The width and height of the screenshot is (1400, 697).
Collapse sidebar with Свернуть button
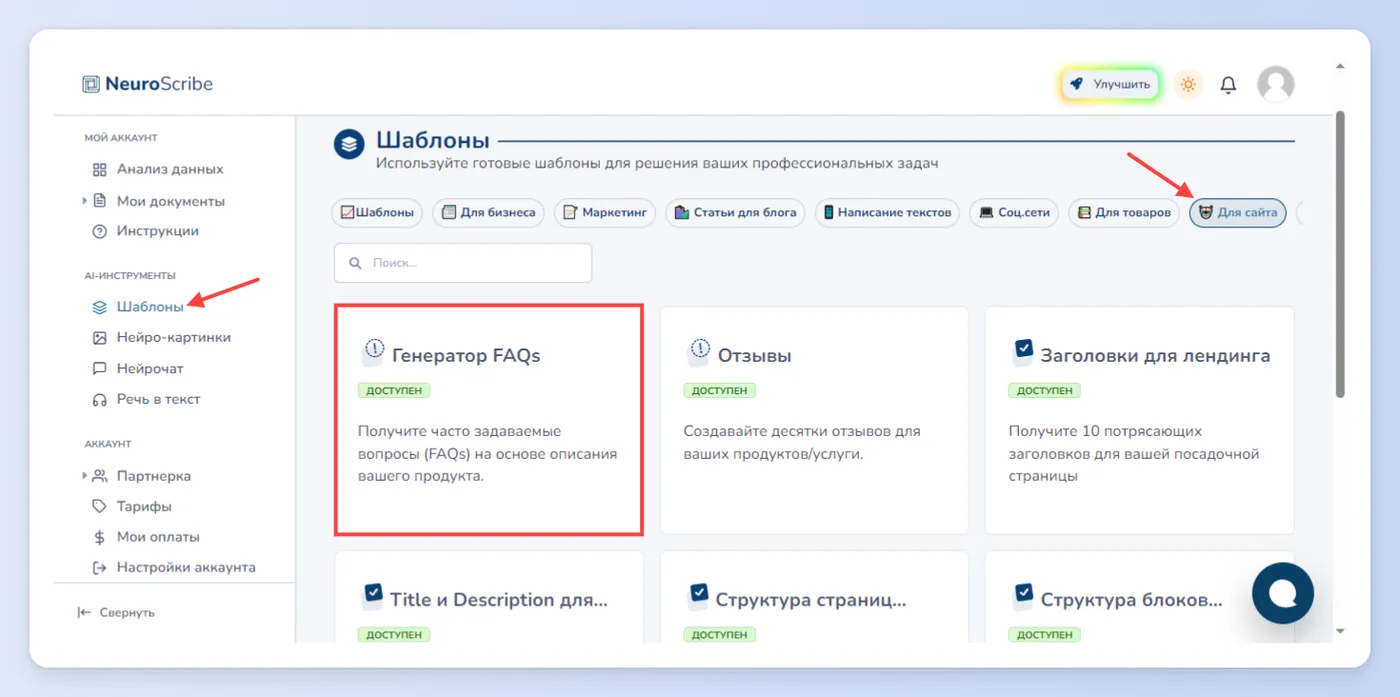click(x=116, y=613)
